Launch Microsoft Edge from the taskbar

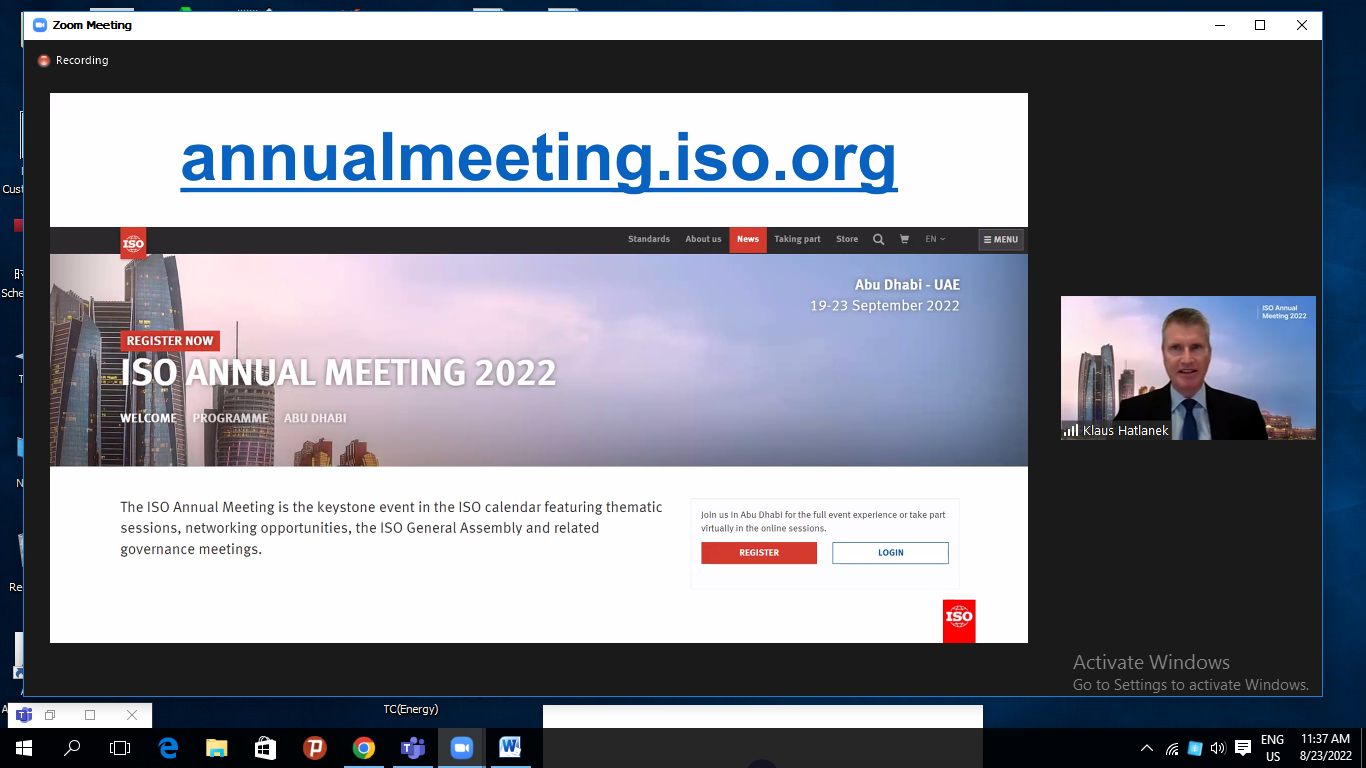click(168, 748)
